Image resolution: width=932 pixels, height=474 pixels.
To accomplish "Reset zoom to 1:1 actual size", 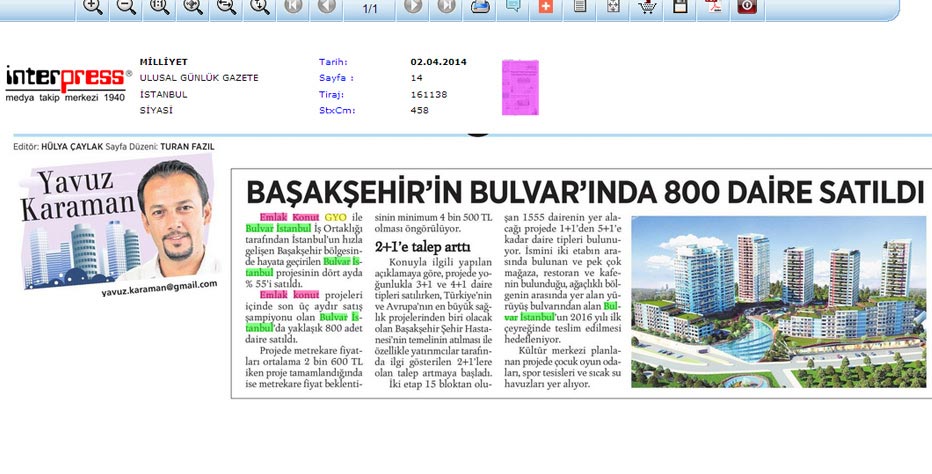I will pos(159,6).
